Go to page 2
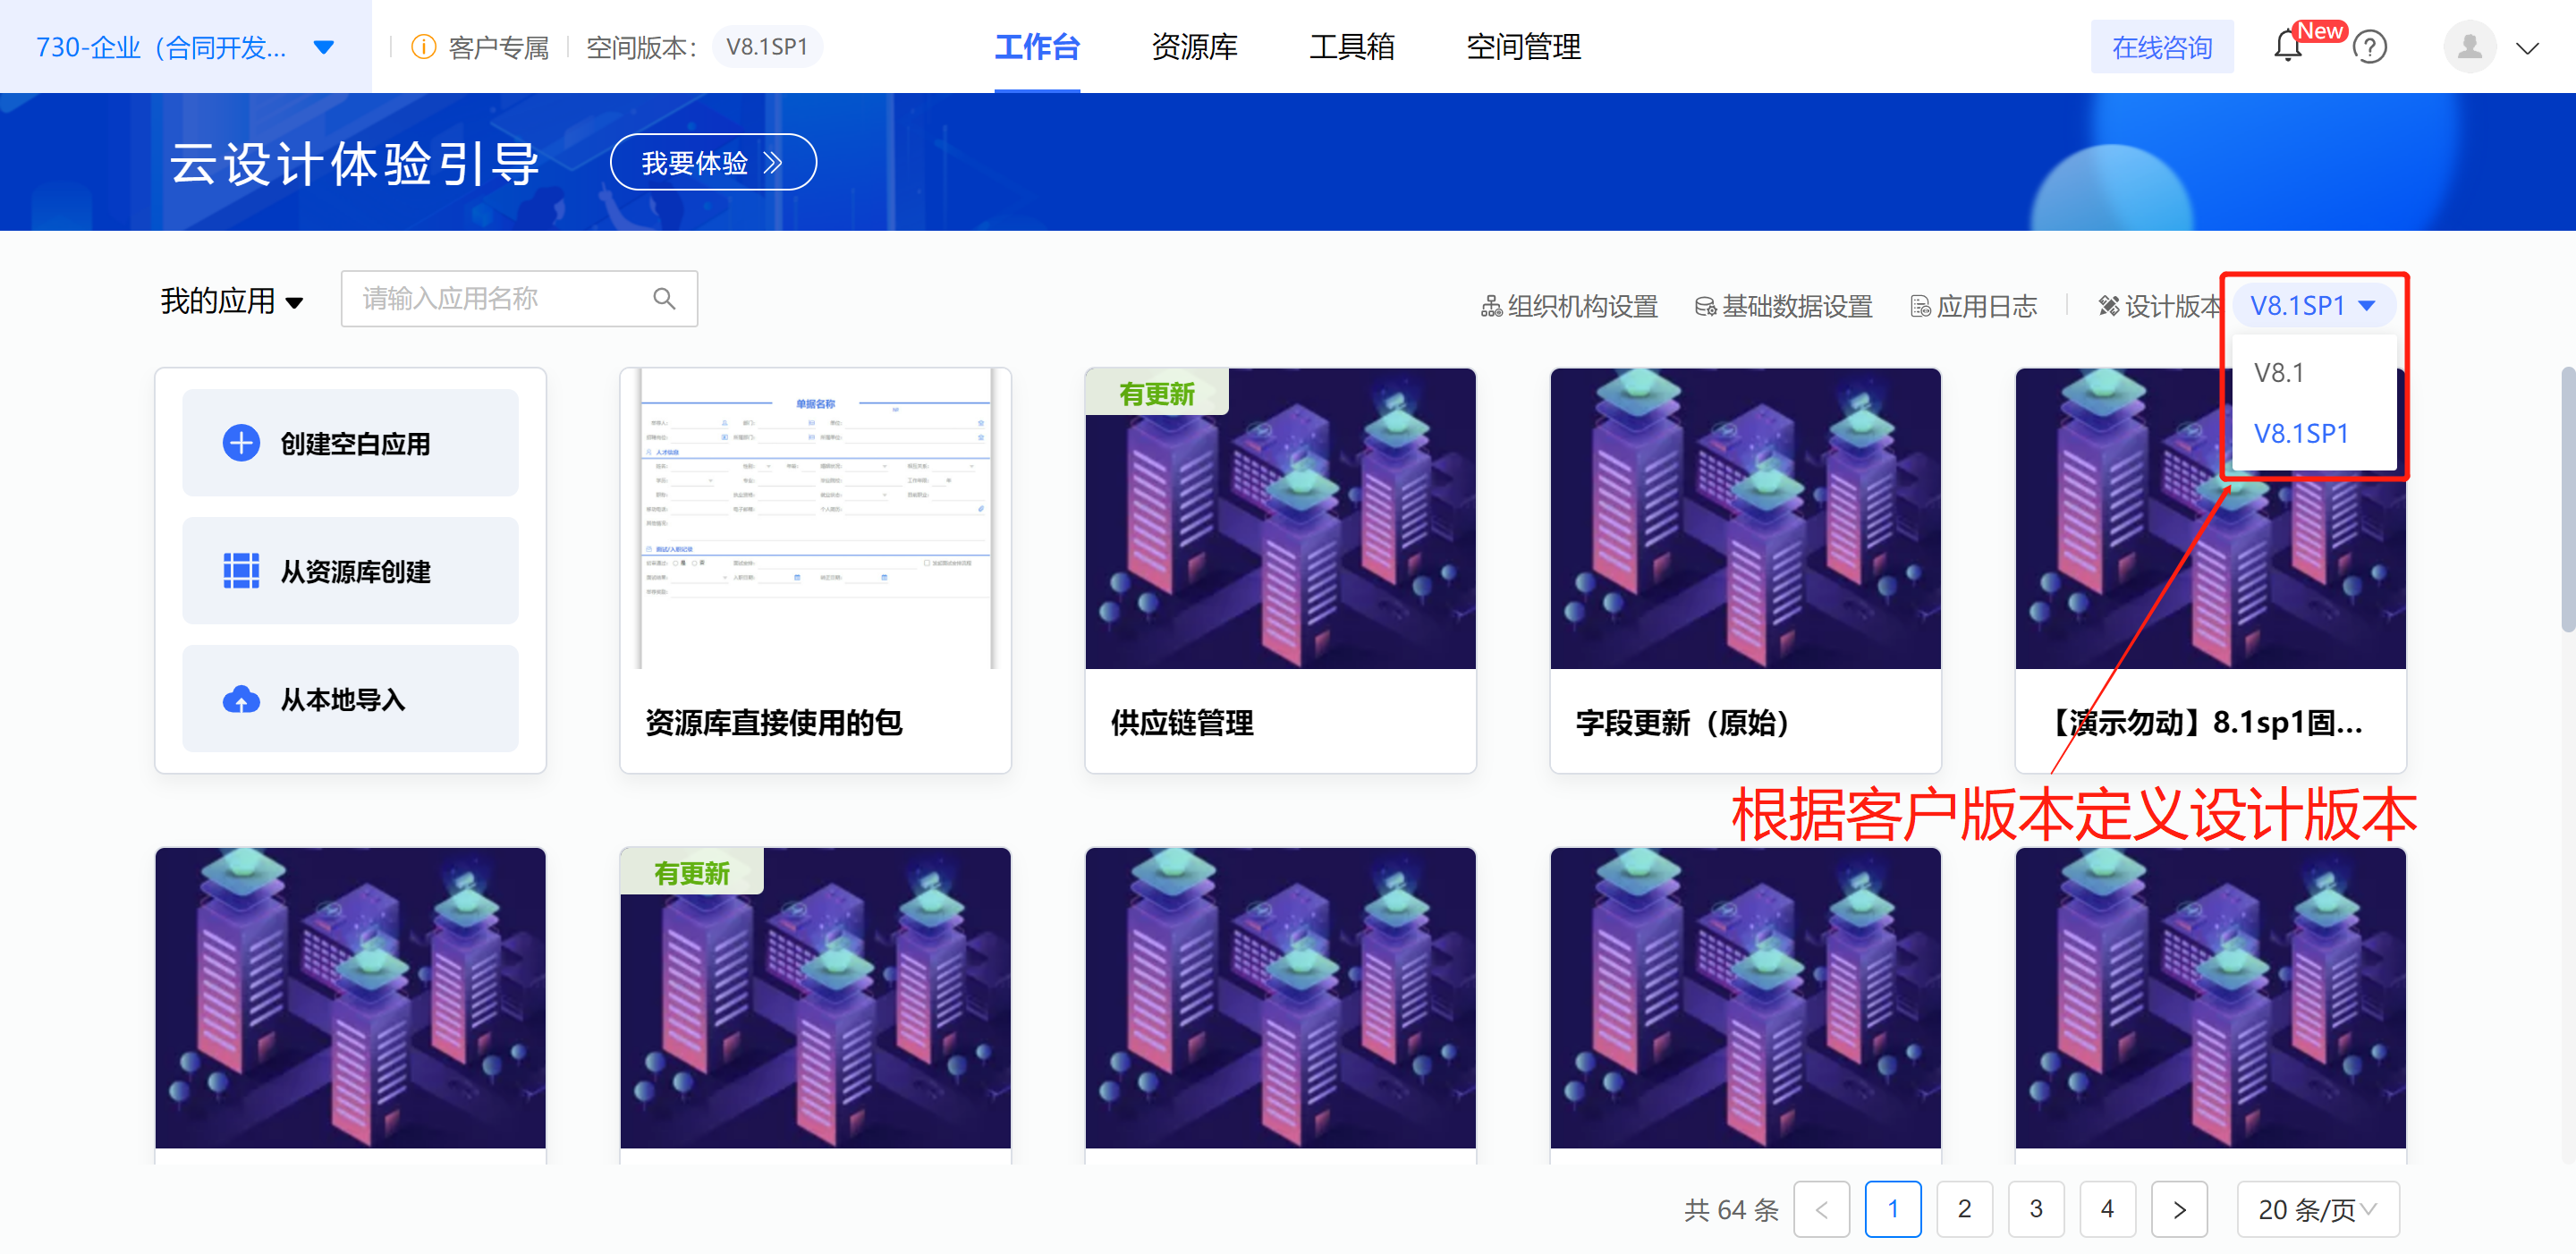2576x1254 pixels. (1963, 1209)
